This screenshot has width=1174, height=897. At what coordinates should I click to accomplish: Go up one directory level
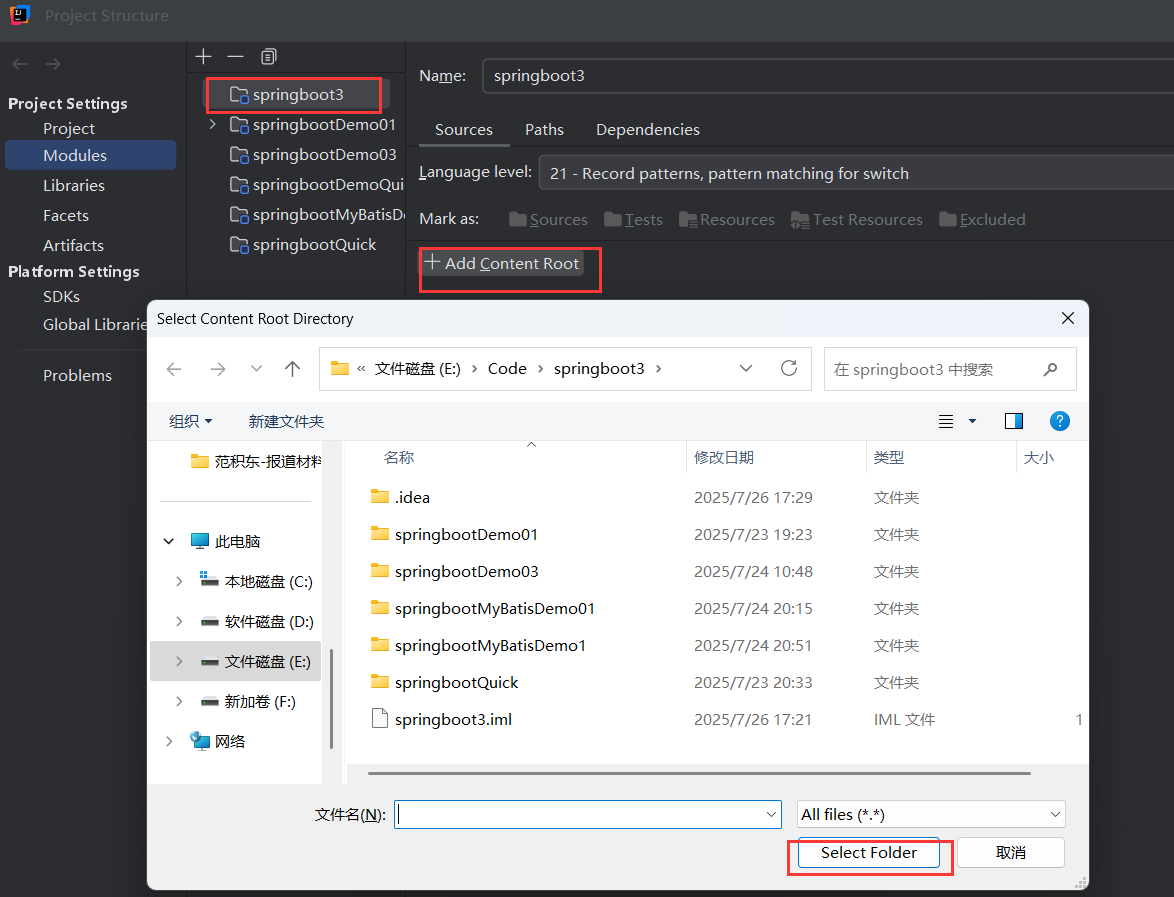click(x=293, y=369)
